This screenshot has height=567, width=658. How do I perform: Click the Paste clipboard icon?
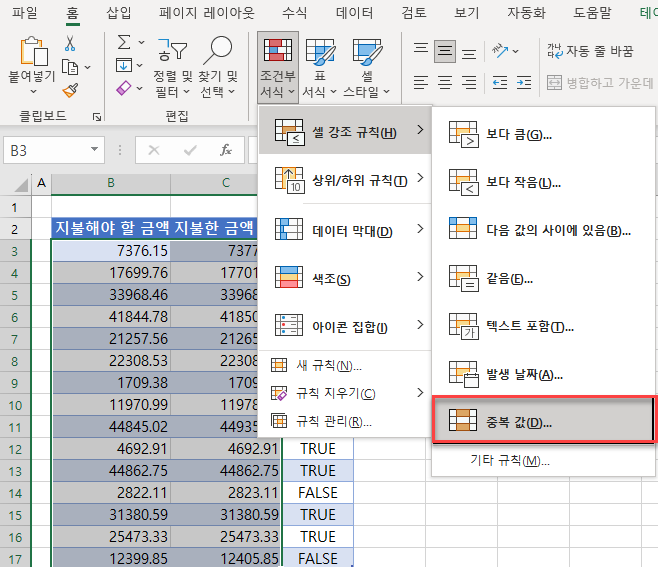[34, 52]
